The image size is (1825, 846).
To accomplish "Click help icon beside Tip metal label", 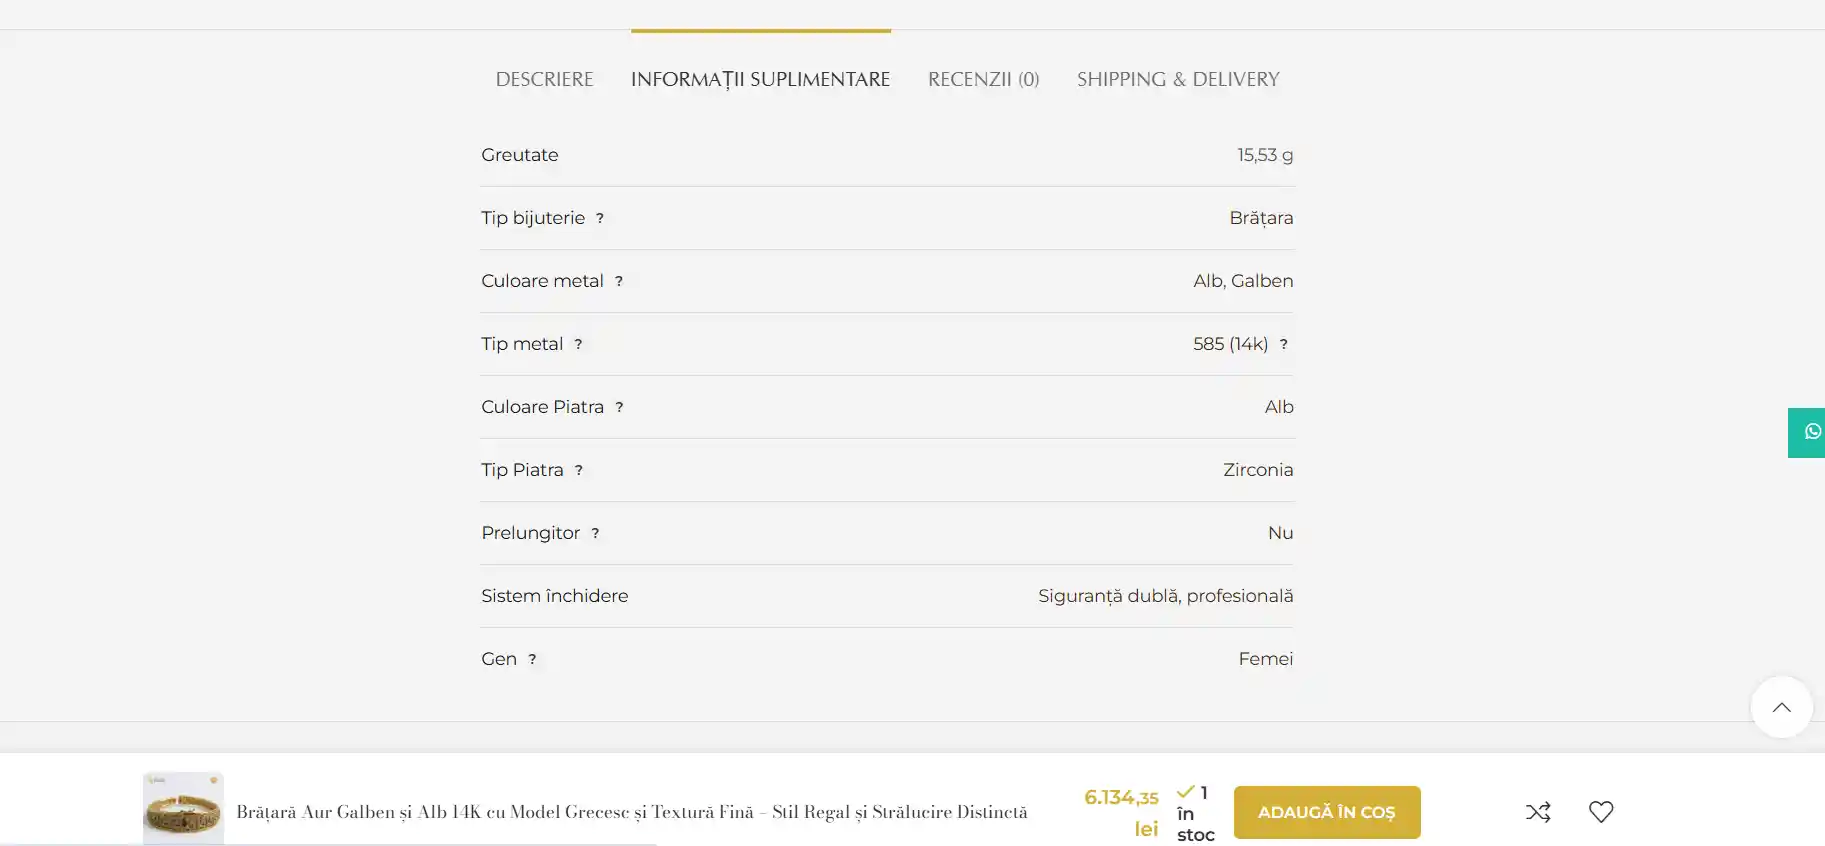I will [578, 344].
